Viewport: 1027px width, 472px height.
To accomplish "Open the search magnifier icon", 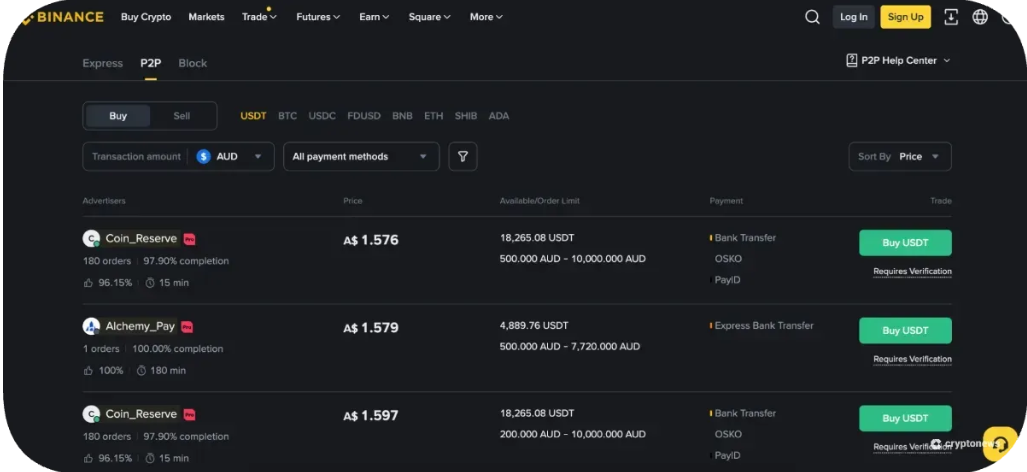I will (x=812, y=17).
